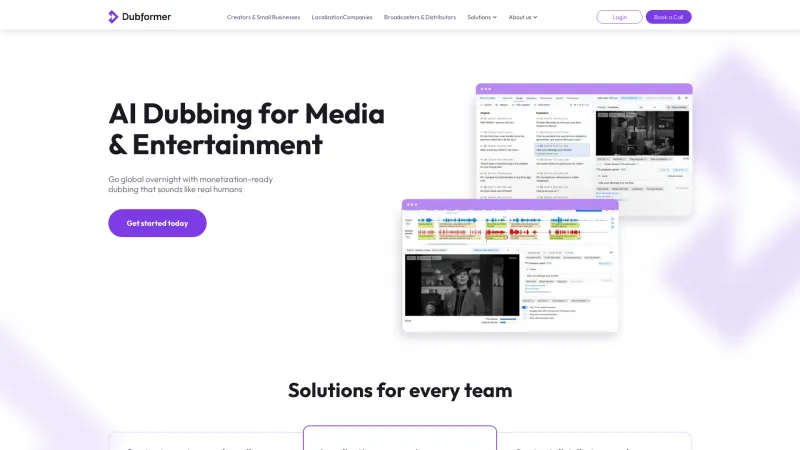
Task: Click the 'Go global overnight' tagline text
Action: [x=190, y=184]
